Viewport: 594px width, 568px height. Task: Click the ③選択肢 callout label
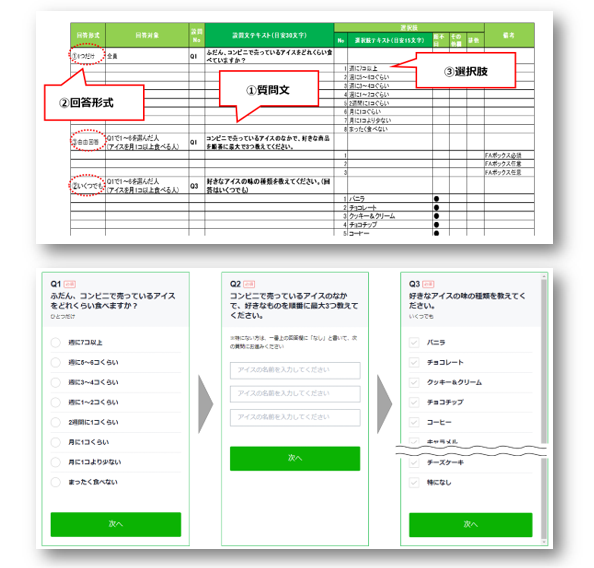466,71
